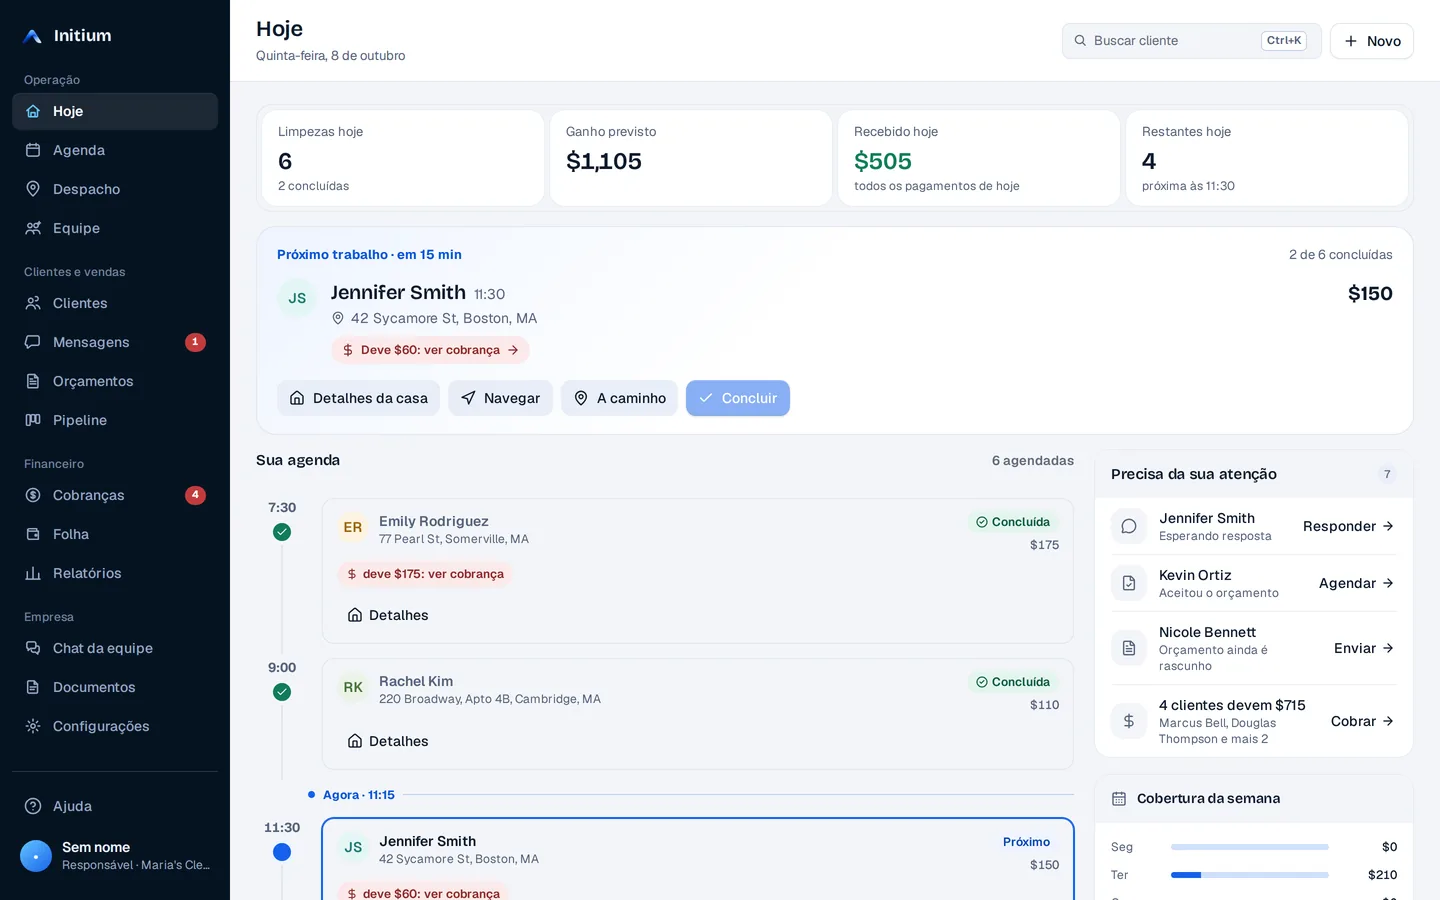Open the Sem nome user profile avatar
This screenshot has height=900, width=1440.
pyautogui.click(x=36, y=856)
